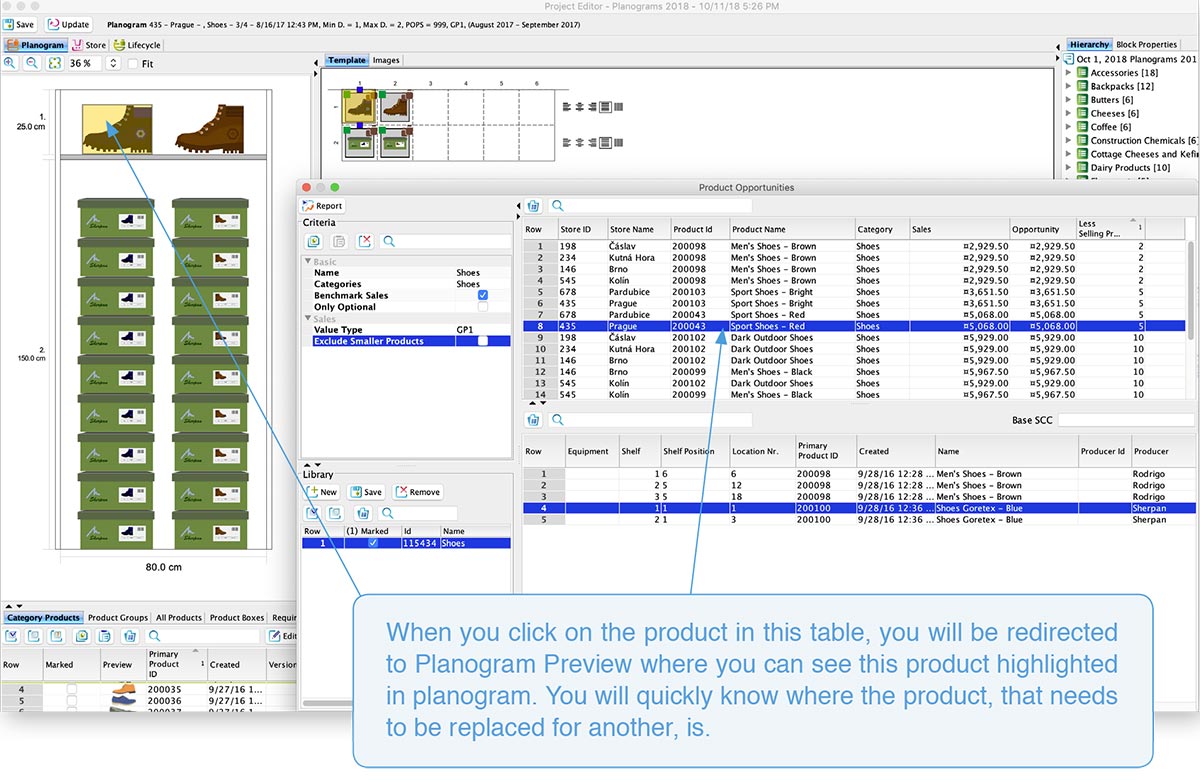1200x783 pixels.
Task: Select the highlighted boot on top shelf
Action: 117,129
